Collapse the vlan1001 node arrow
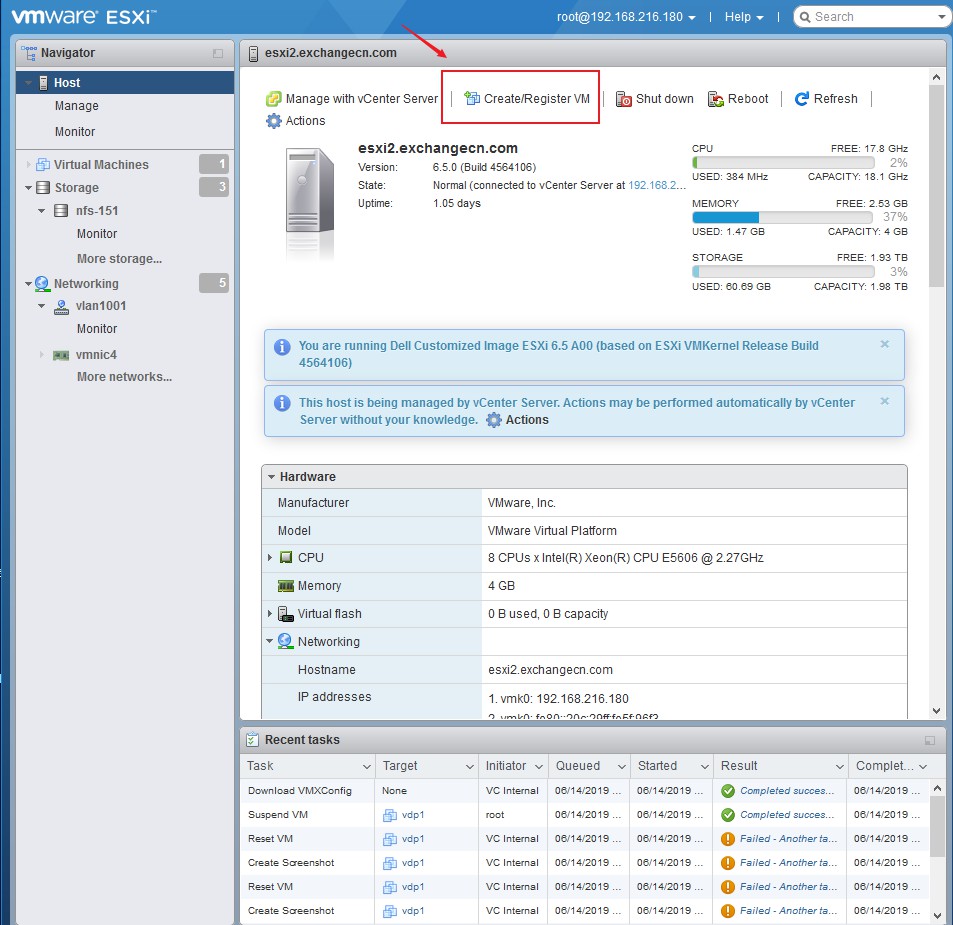 coord(41,306)
